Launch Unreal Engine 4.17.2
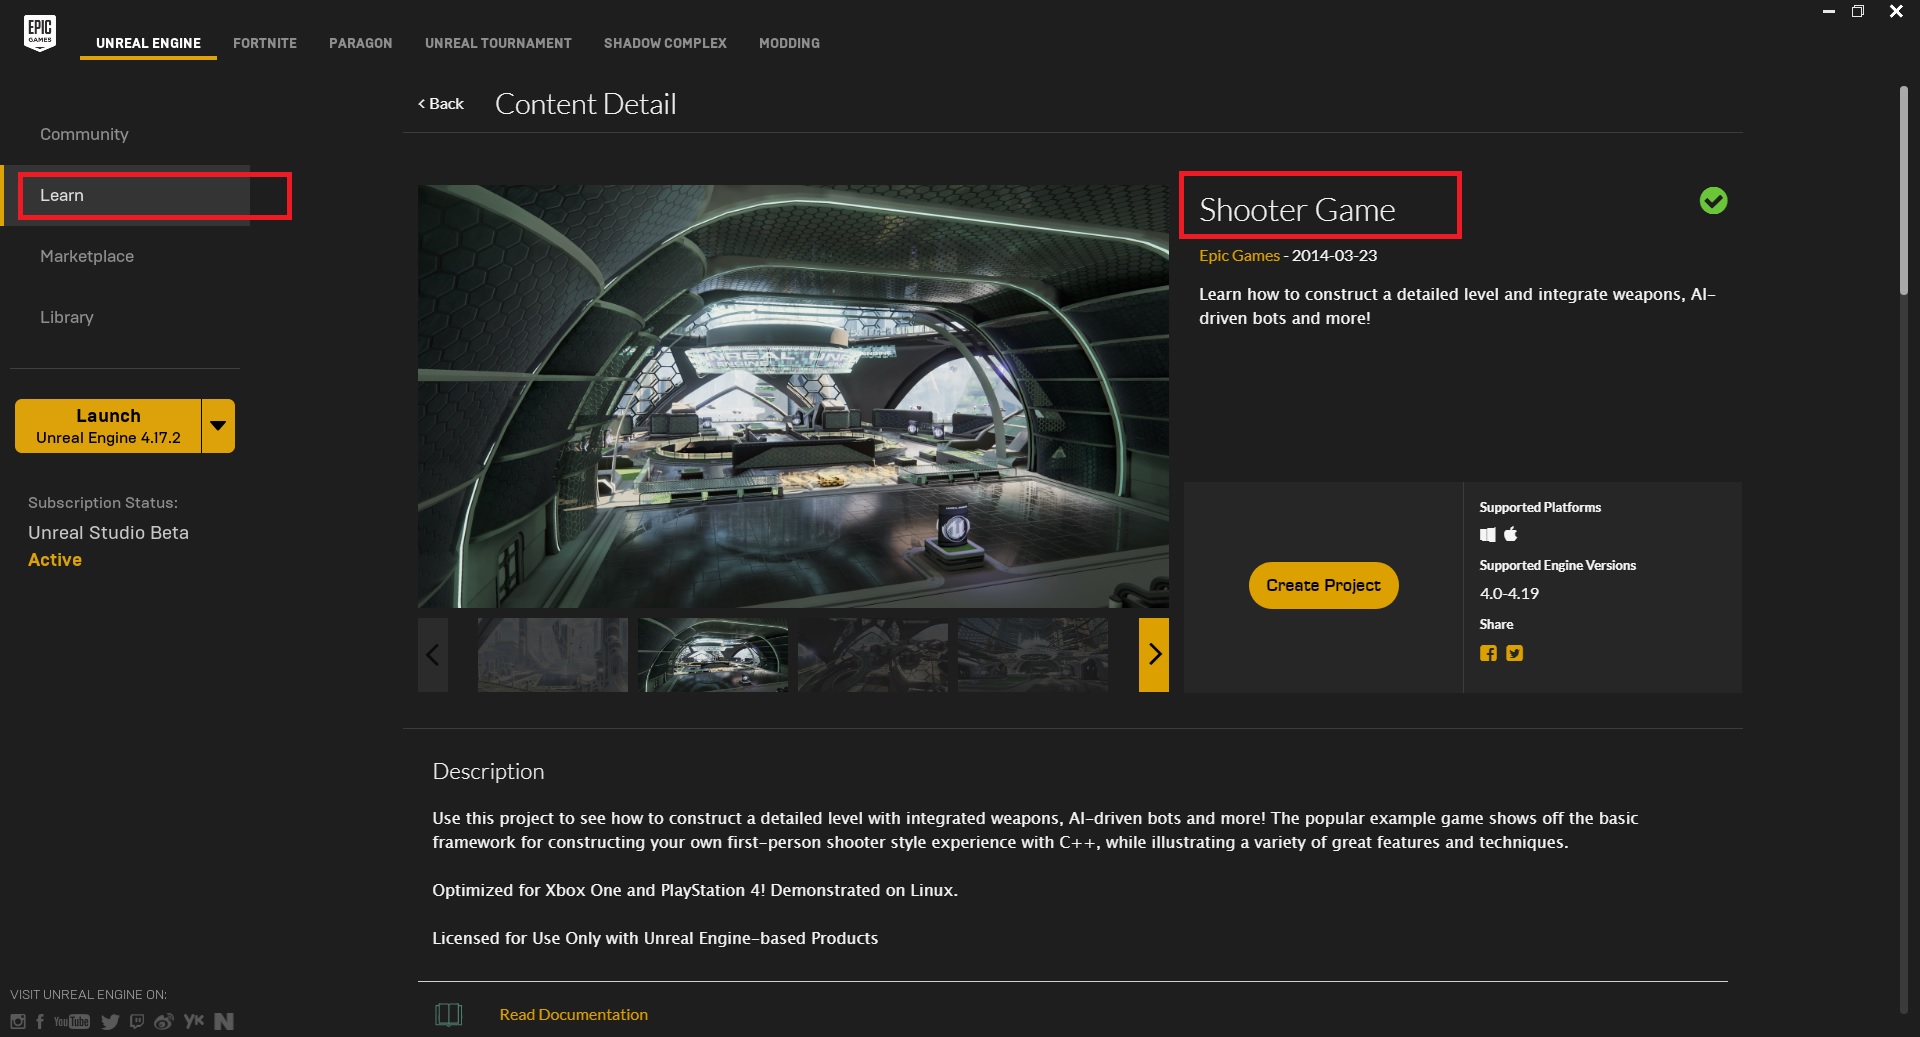Image resolution: width=1920 pixels, height=1037 pixels. [108, 426]
